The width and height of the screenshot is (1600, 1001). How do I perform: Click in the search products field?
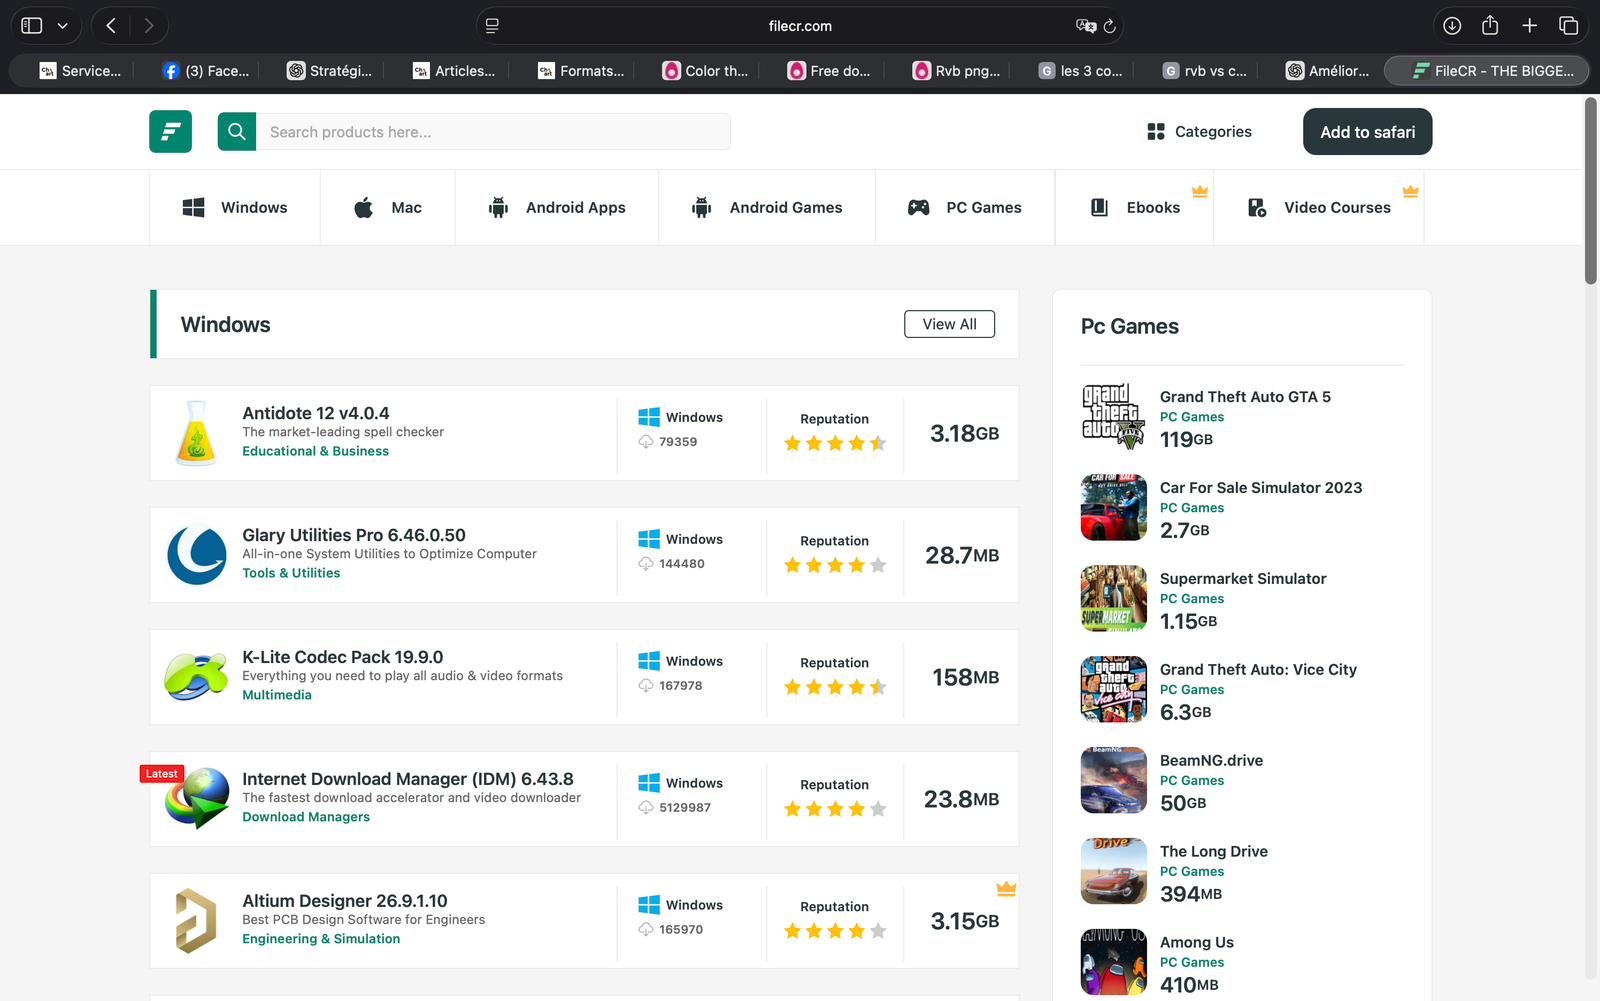point(493,131)
